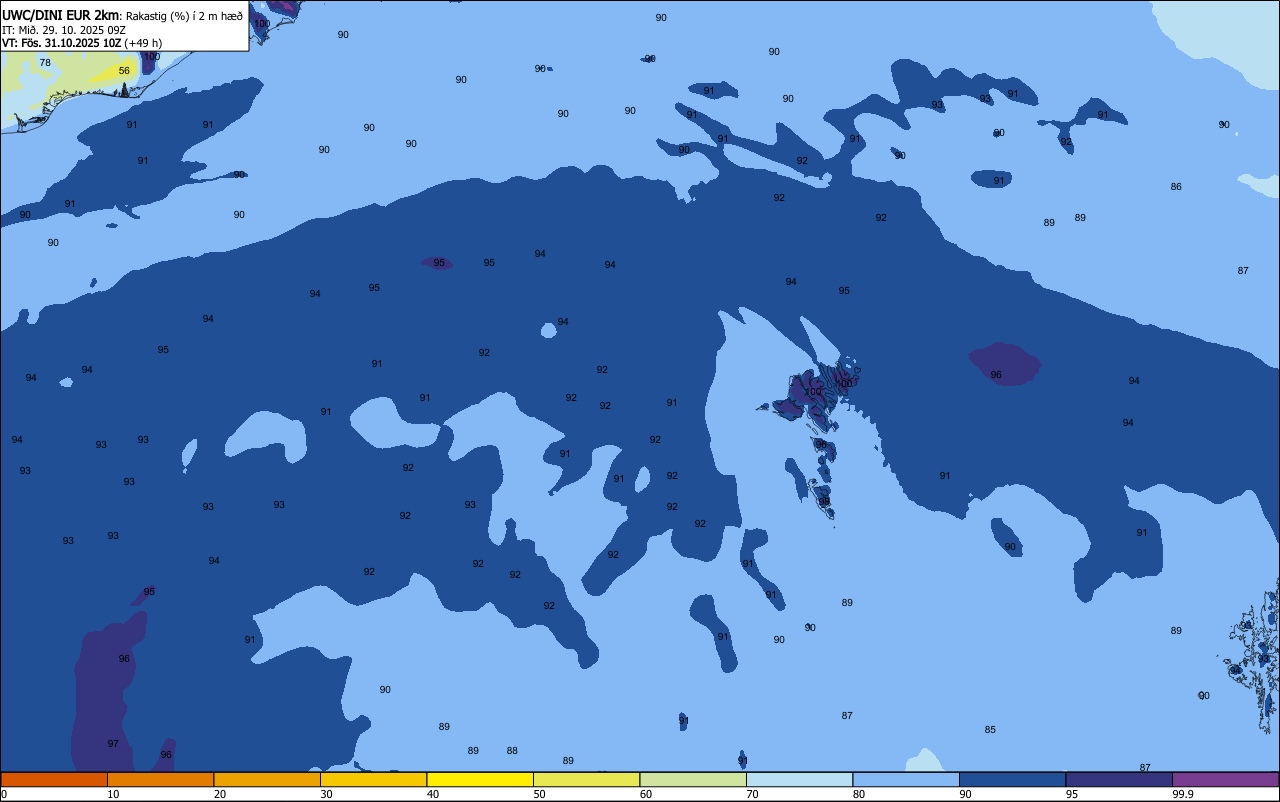Click the '70' legend tick label
Screen dimensions: 1280x802
pos(752,794)
